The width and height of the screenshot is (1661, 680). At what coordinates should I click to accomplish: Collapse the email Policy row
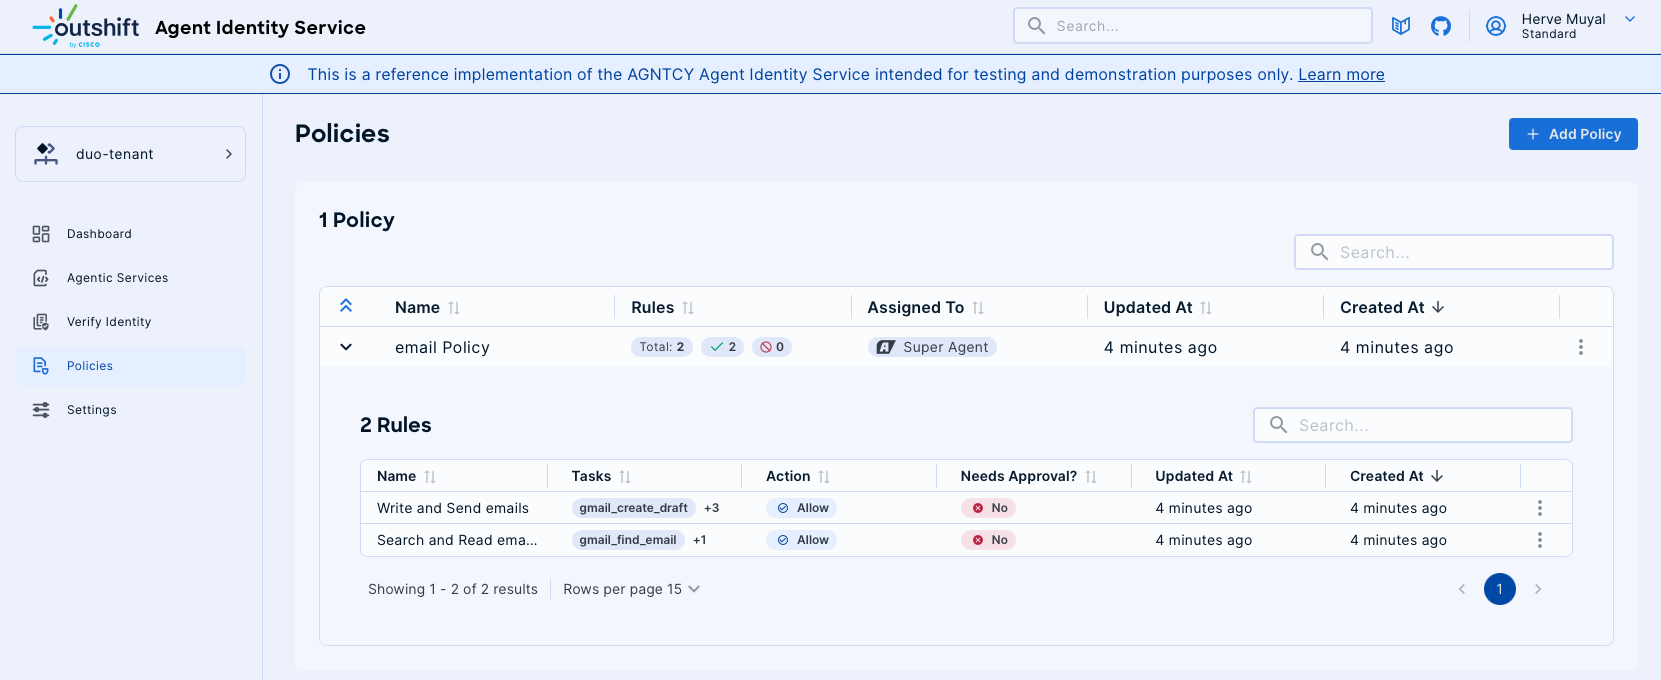point(346,347)
